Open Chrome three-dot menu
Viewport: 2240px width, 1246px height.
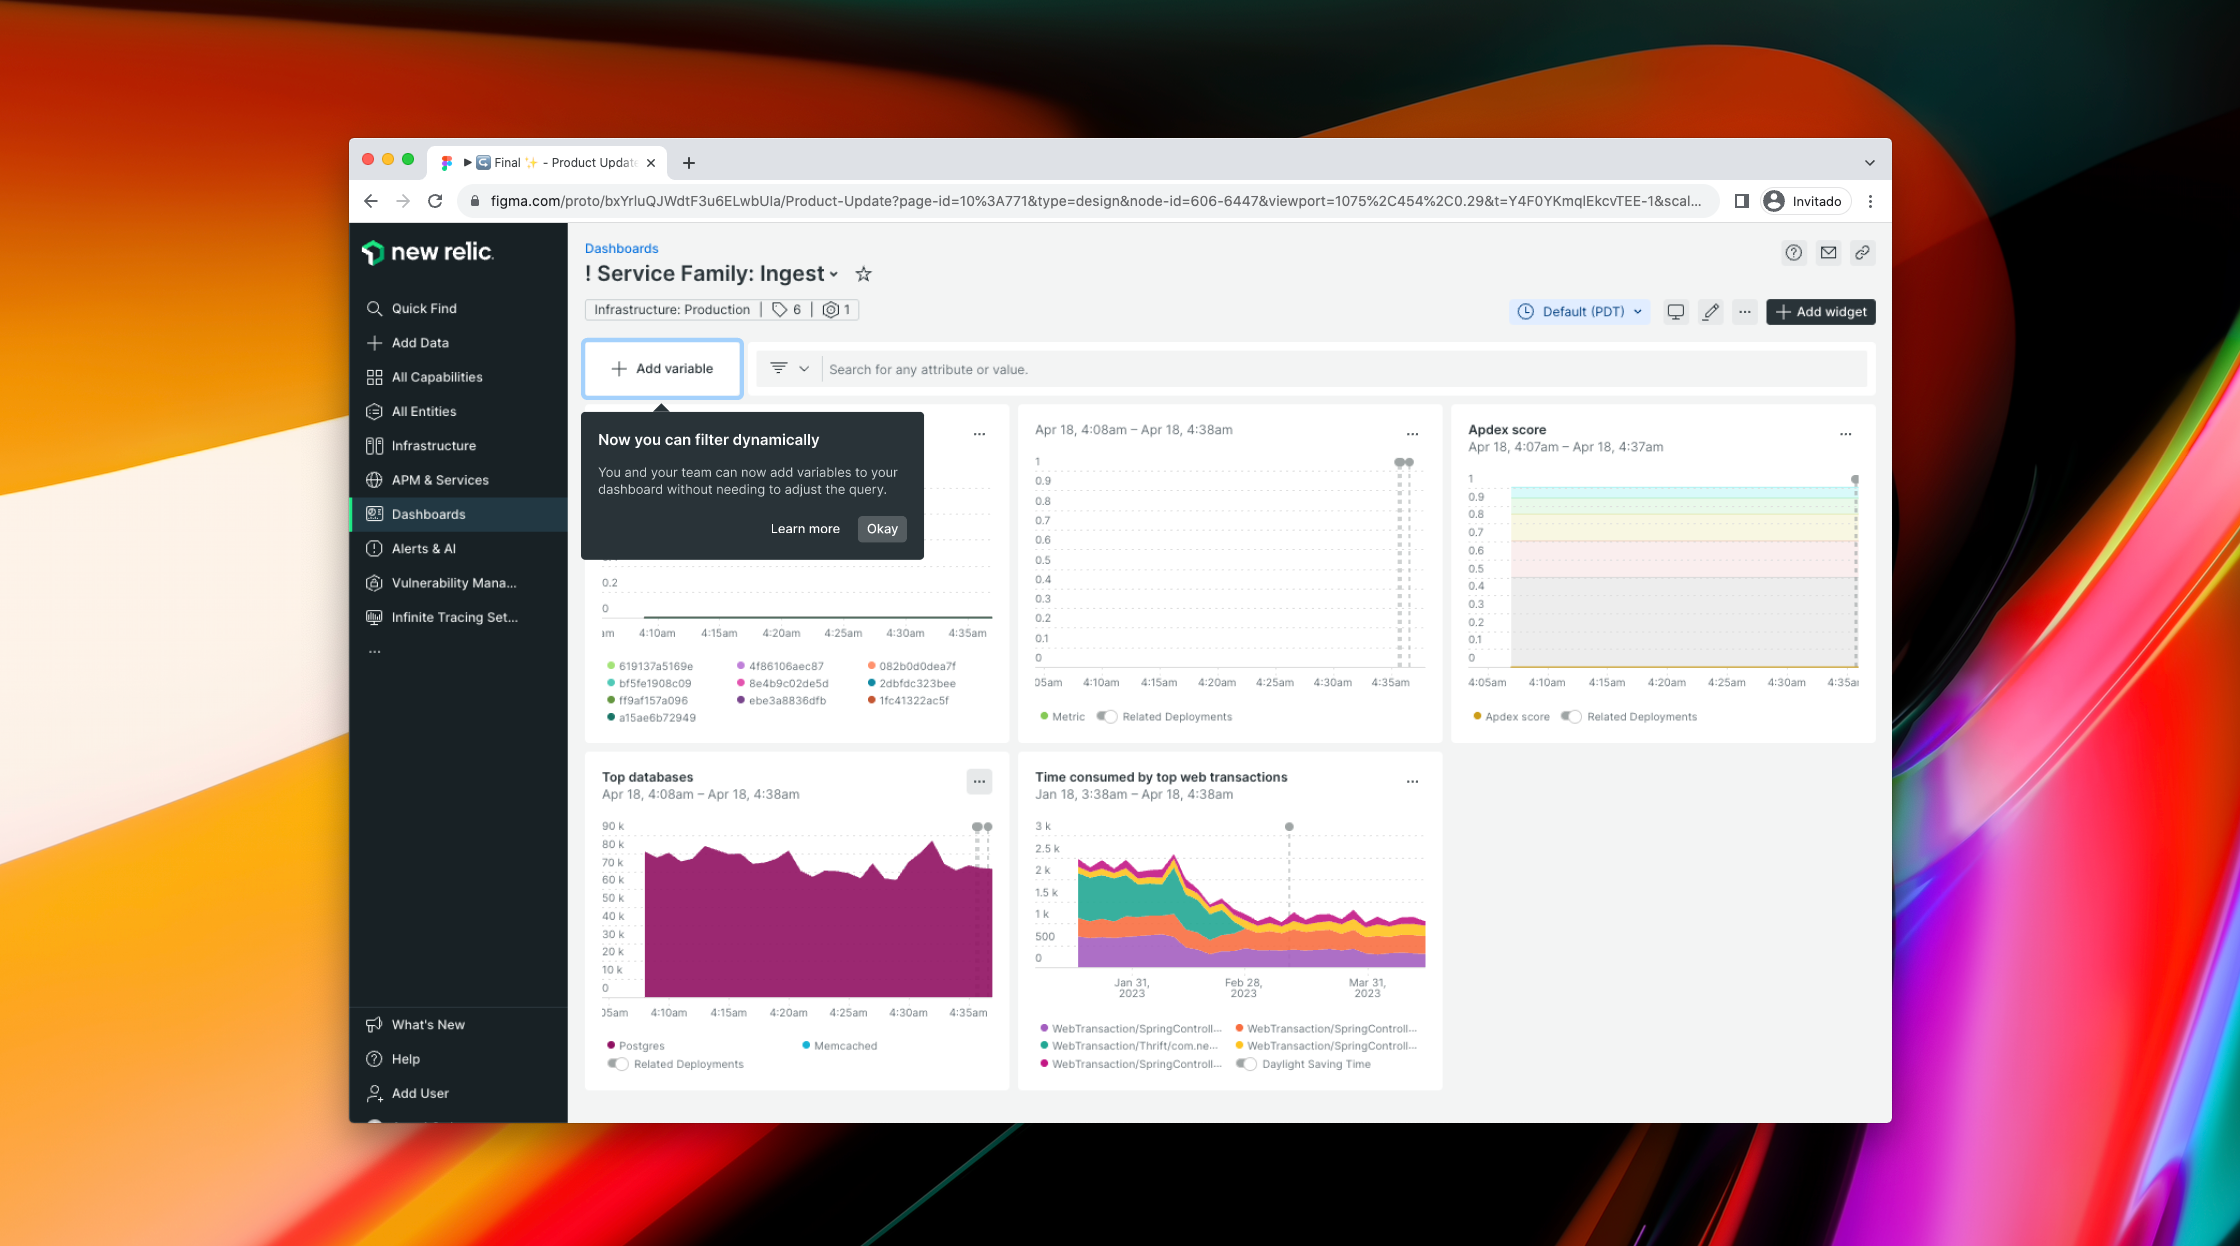pos(1870,201)
